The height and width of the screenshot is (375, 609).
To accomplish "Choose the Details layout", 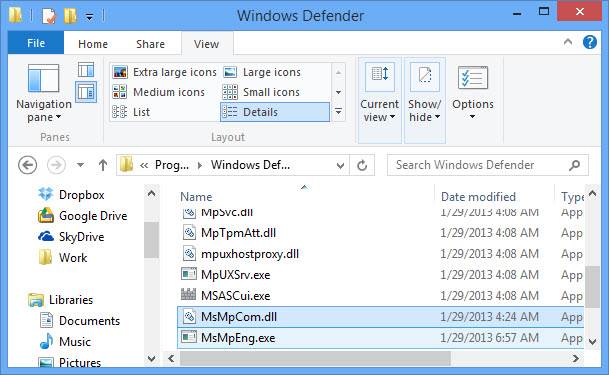I will point(275,112).
